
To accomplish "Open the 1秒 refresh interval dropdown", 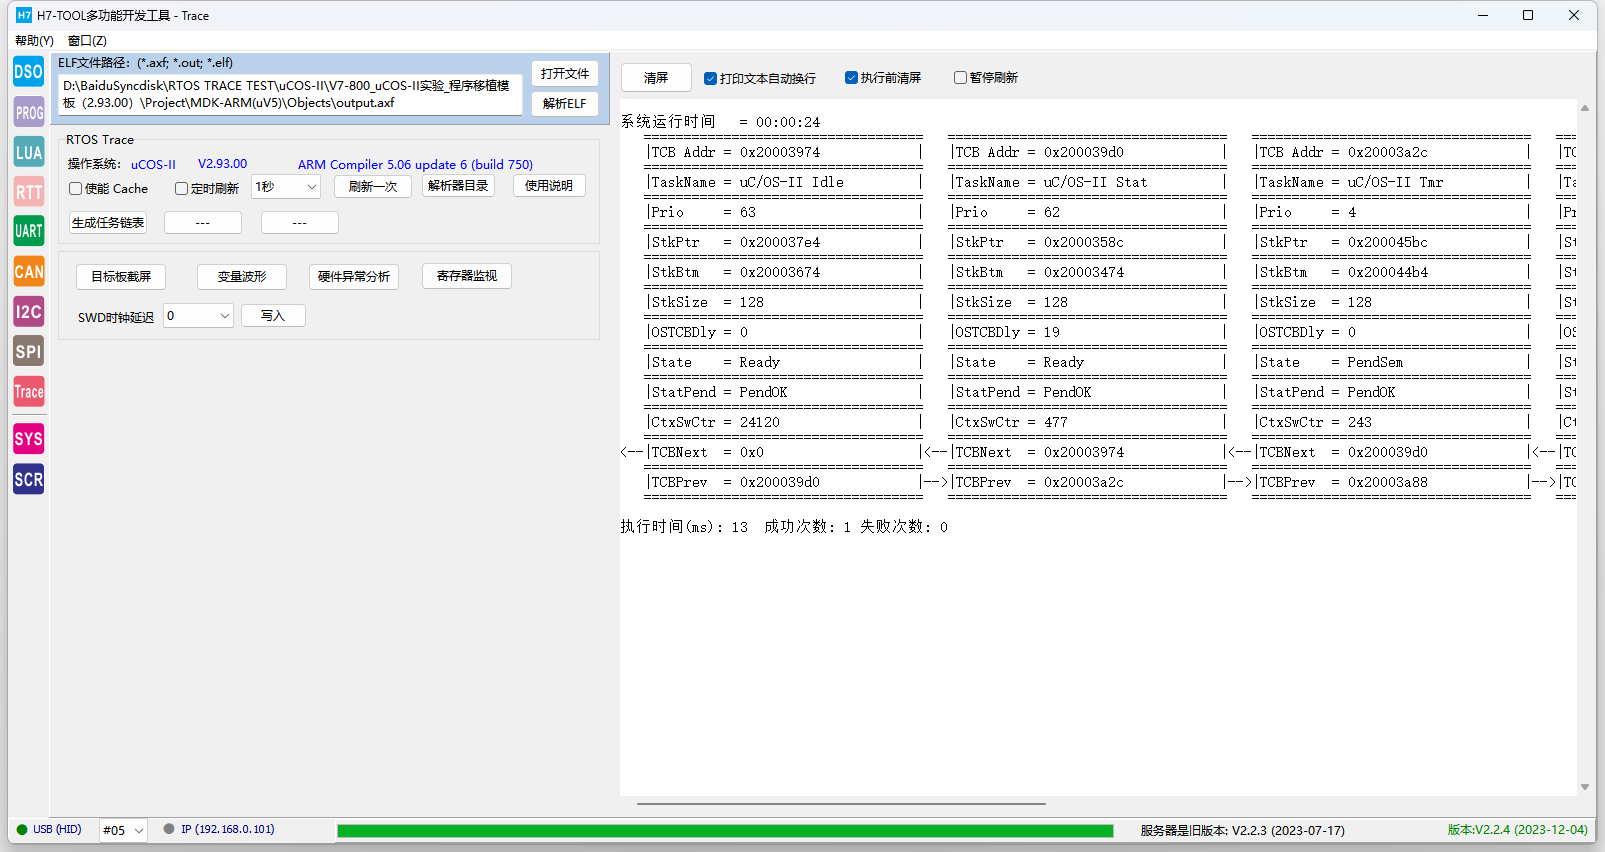I will 286,187.
